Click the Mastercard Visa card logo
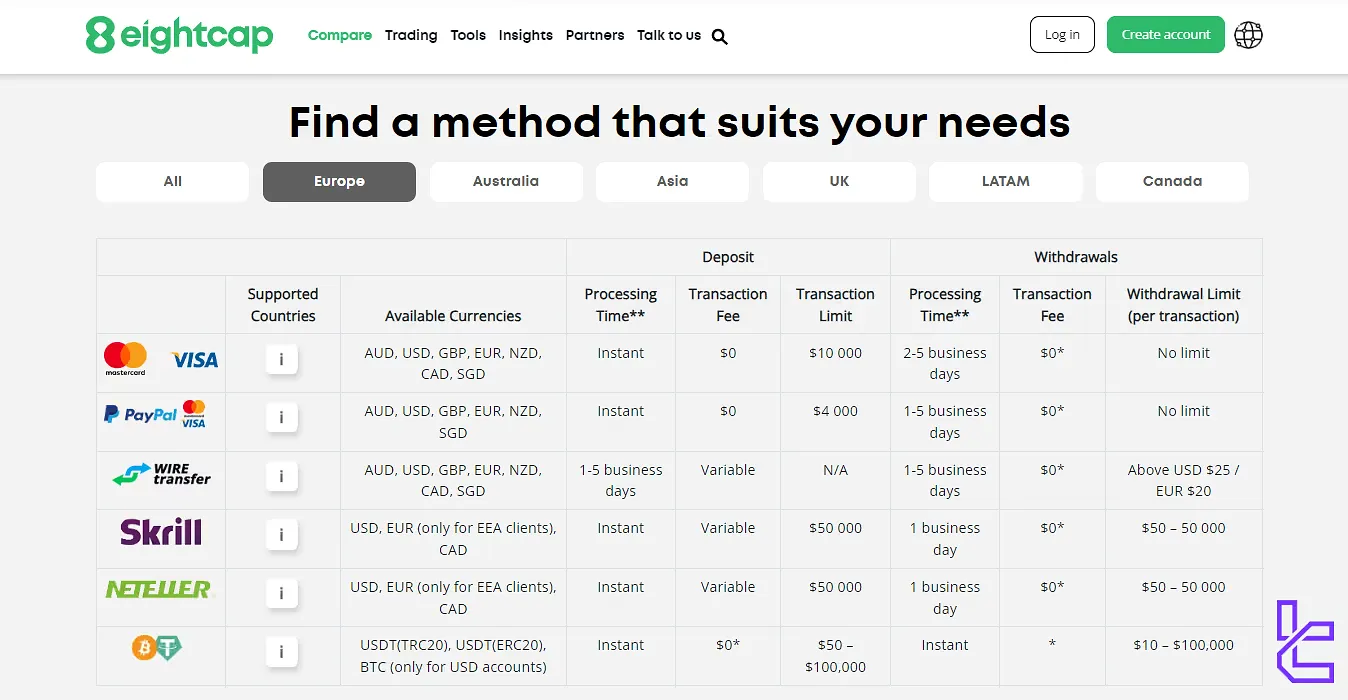The image size is (1348, 700). coord(161,359)
